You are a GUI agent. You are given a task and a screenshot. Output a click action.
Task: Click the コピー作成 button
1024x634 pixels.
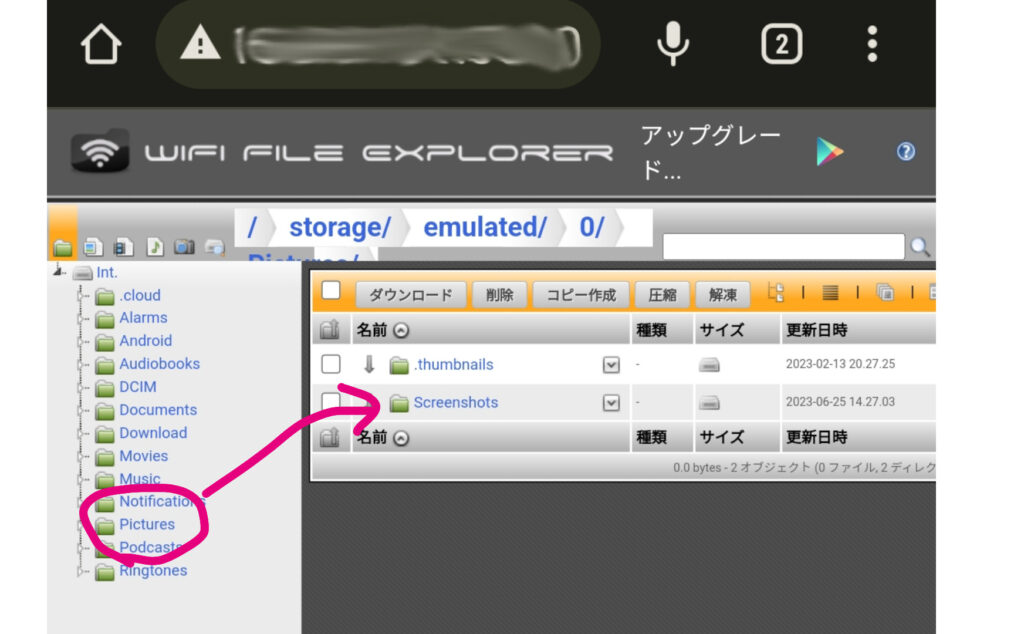click(581, 294)
